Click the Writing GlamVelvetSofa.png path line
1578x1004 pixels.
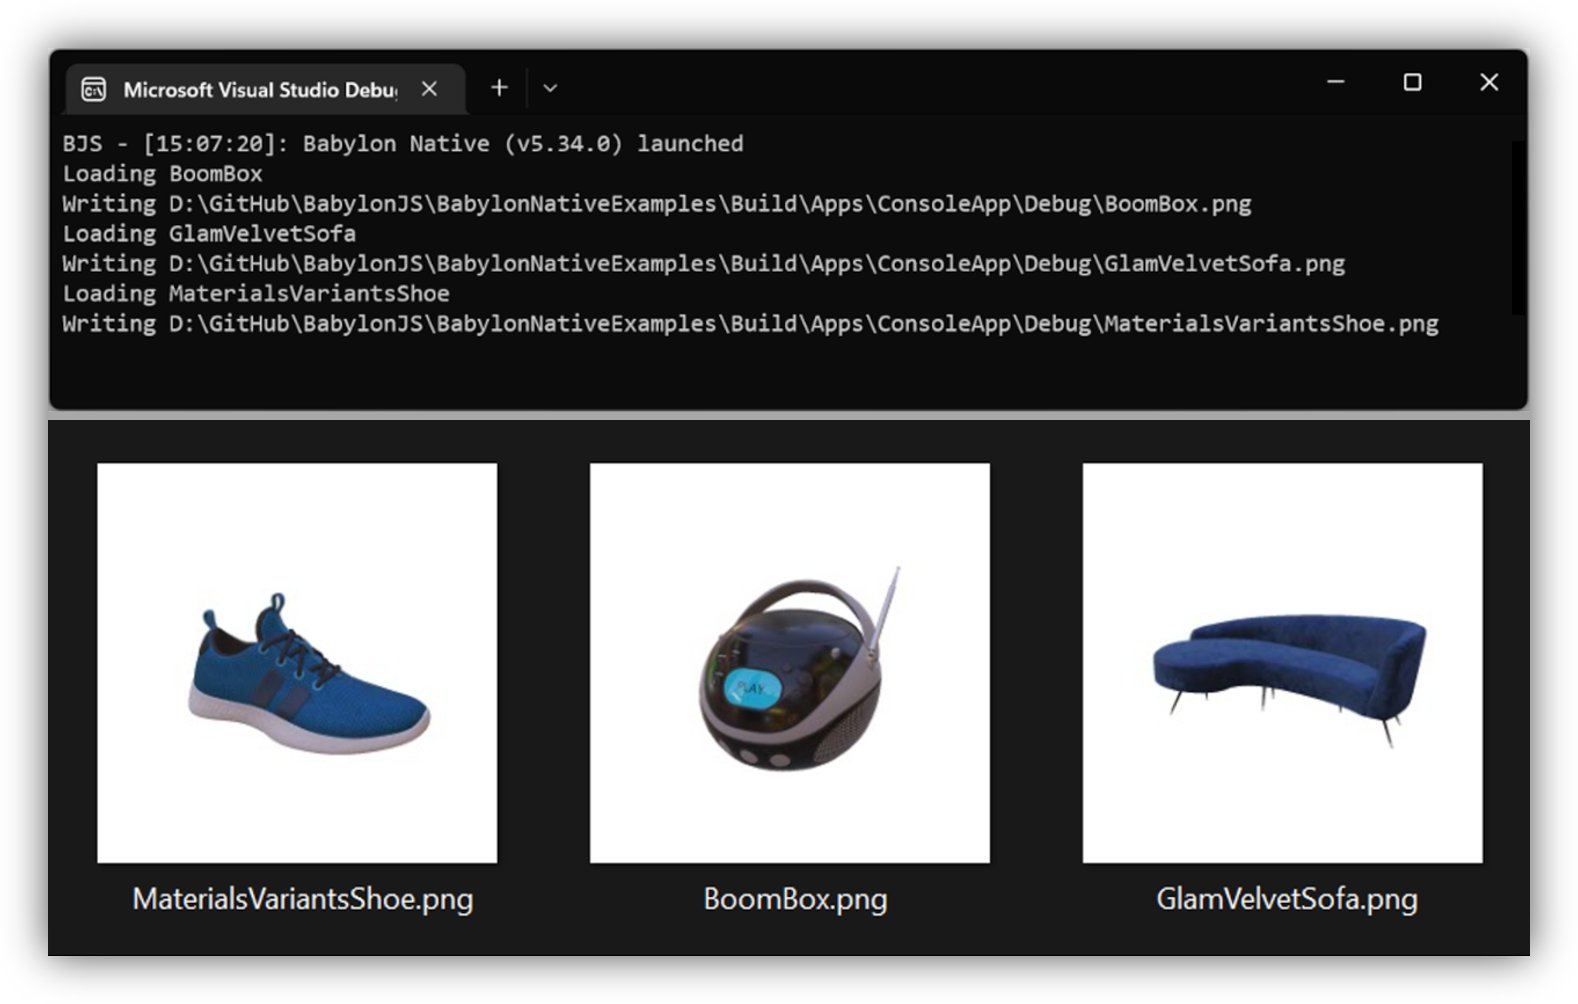click(x=704, y=264)
